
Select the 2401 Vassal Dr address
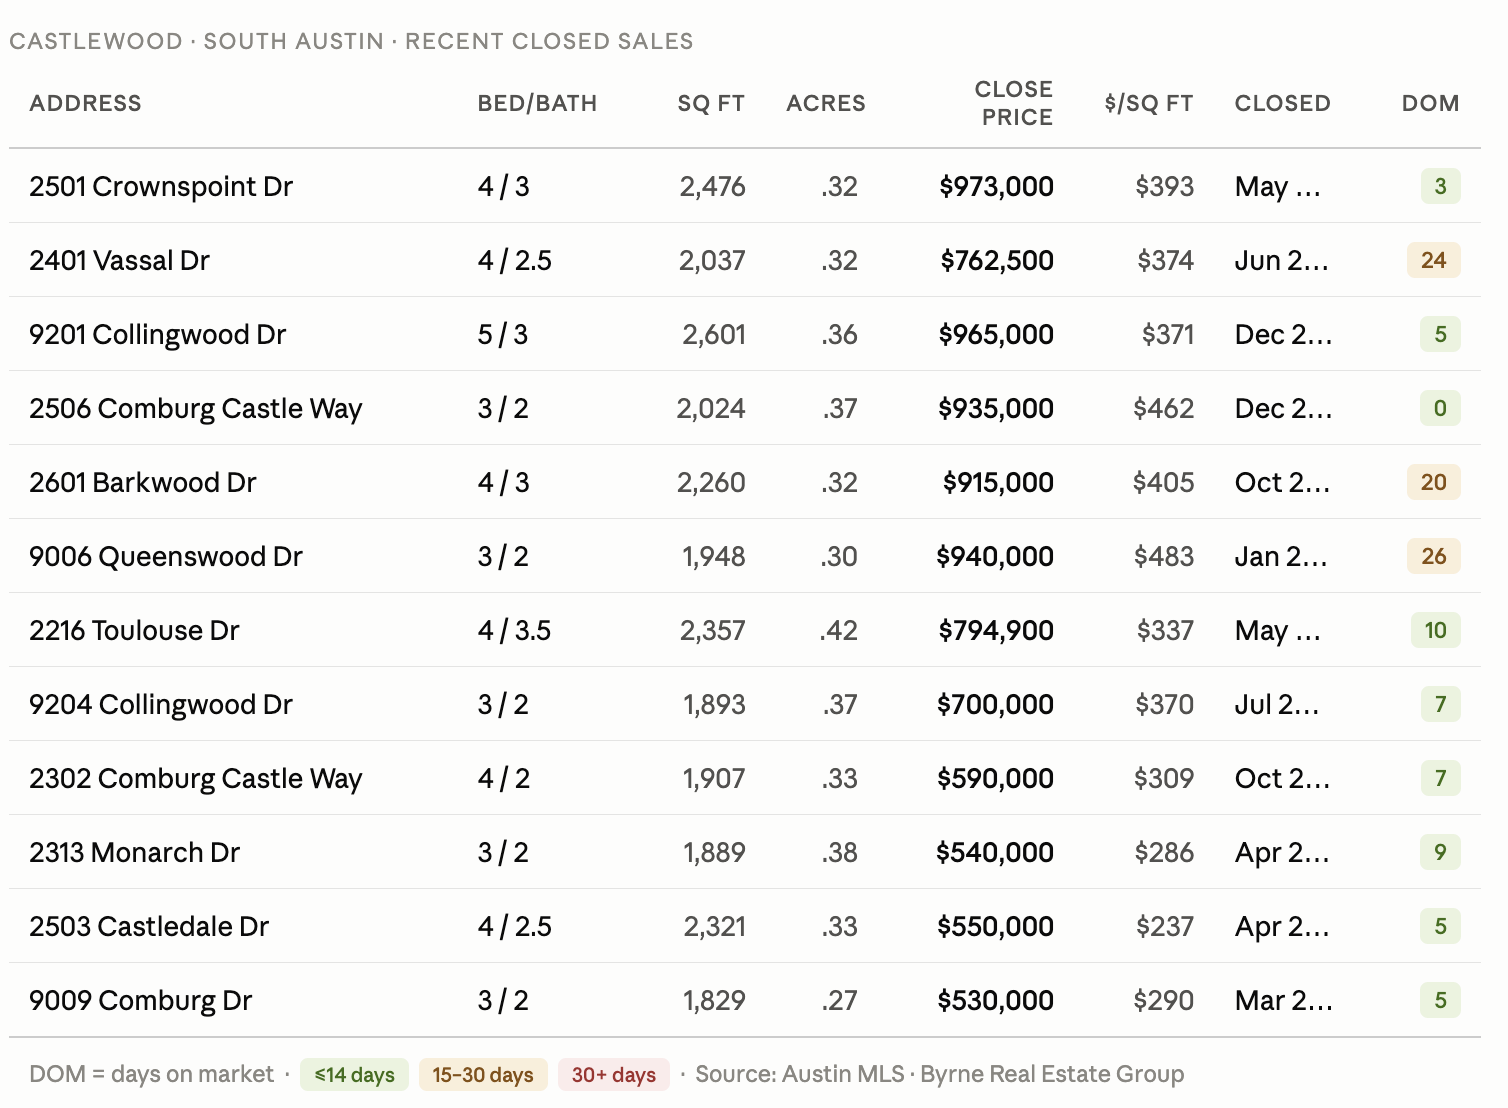(x=119, y=260)
